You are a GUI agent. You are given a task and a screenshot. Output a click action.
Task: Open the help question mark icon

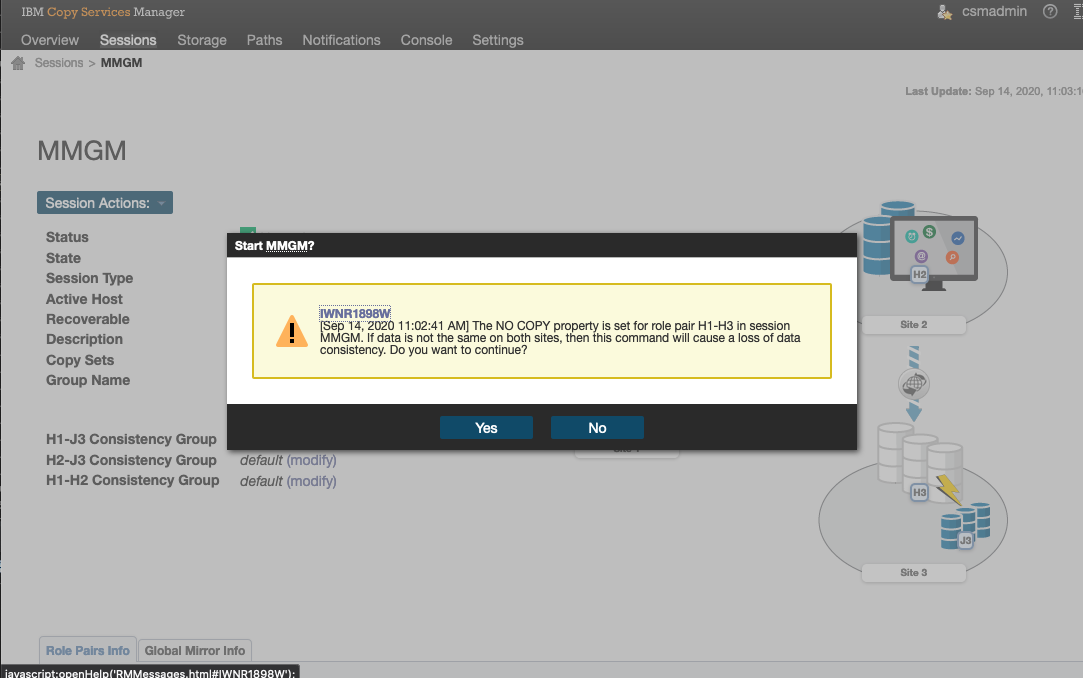1050,12
